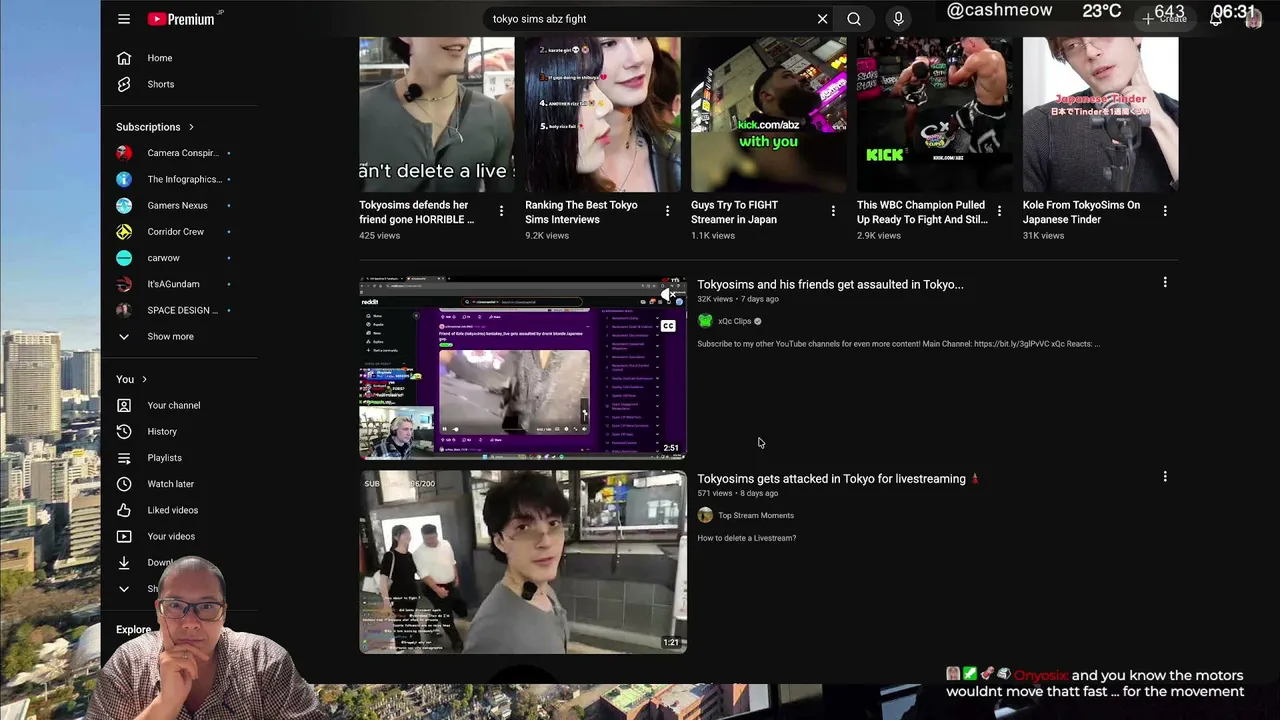
Task: Open options menu for 'Kole From TokyoSims' Short
Action: click(1165, 210)
